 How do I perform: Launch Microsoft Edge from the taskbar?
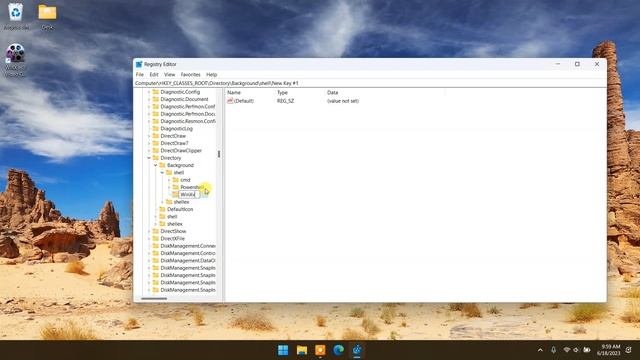pos(338,350)
